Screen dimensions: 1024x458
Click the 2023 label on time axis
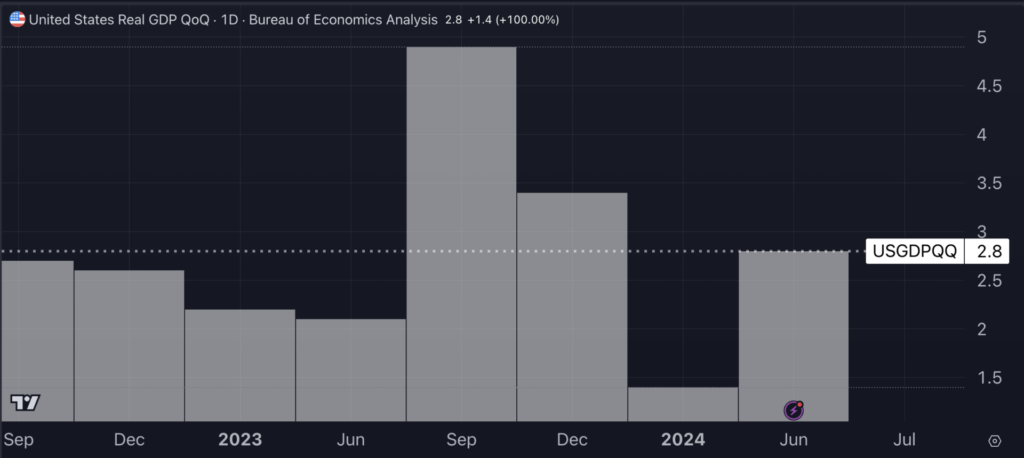pyautogui.click(x=240, y=440)
